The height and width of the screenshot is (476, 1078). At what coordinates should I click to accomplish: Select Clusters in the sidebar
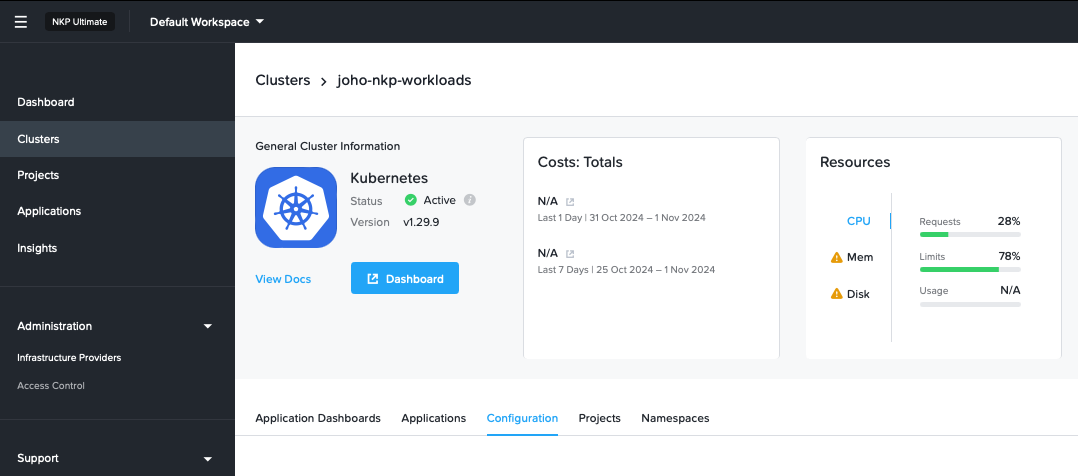117,139
